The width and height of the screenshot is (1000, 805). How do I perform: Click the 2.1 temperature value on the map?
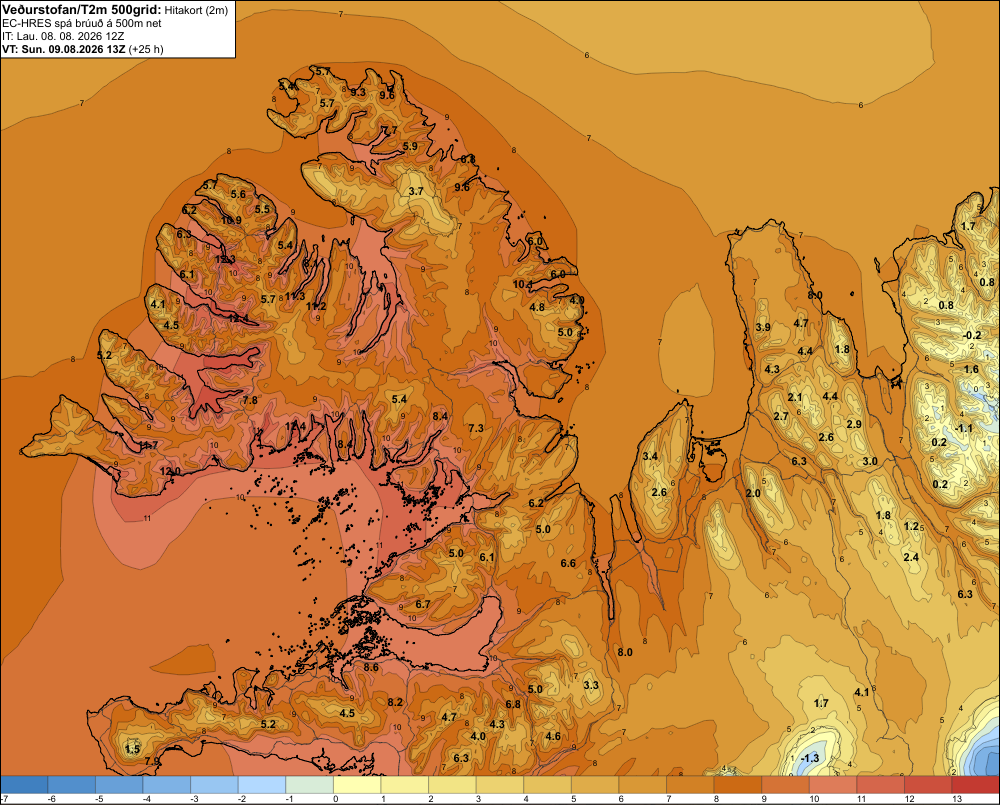(794, 397)
